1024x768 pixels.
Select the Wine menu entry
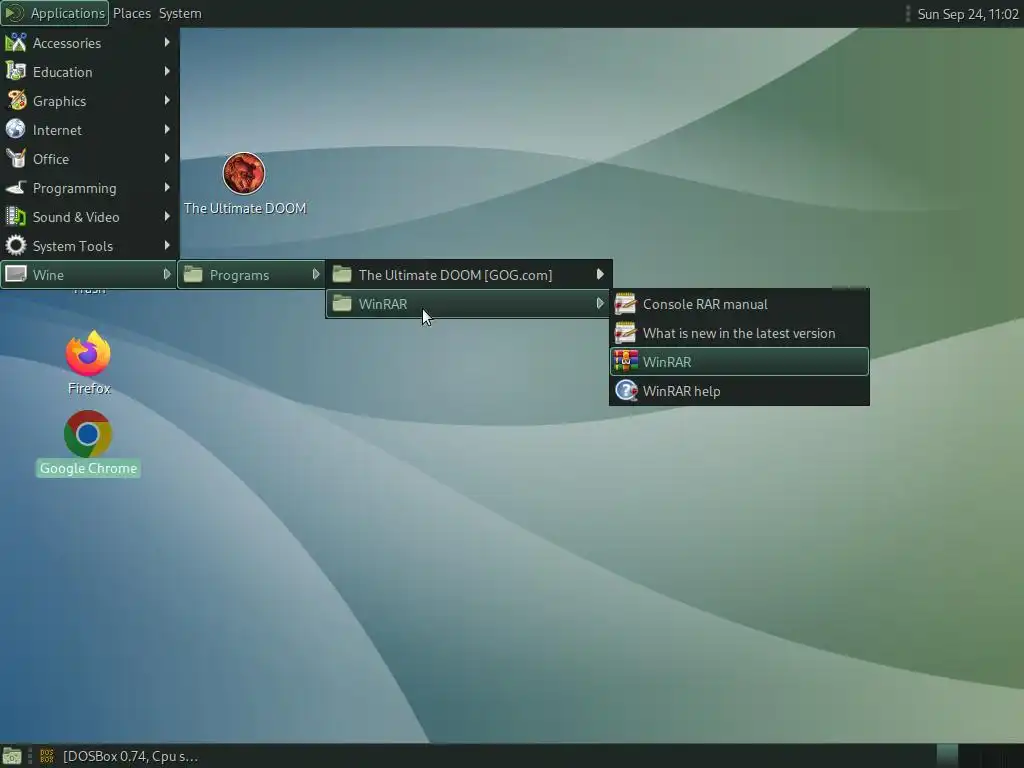89,275
